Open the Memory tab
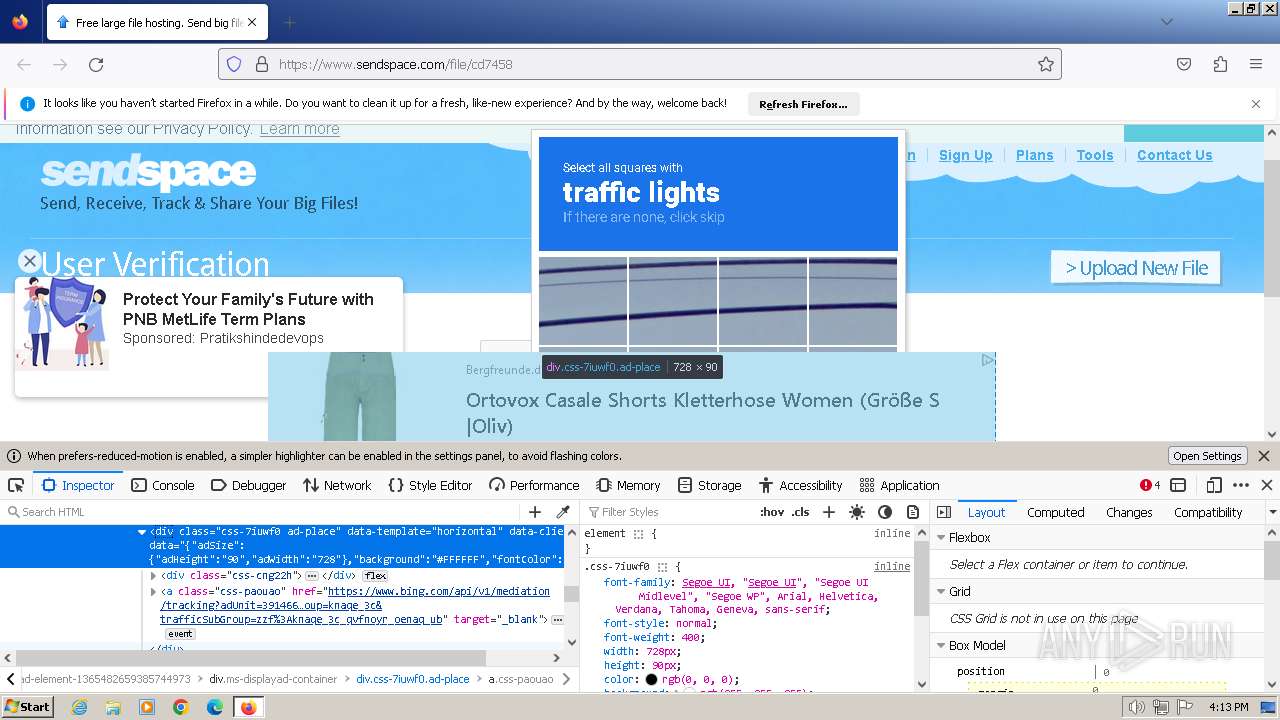 coord(628,485)
